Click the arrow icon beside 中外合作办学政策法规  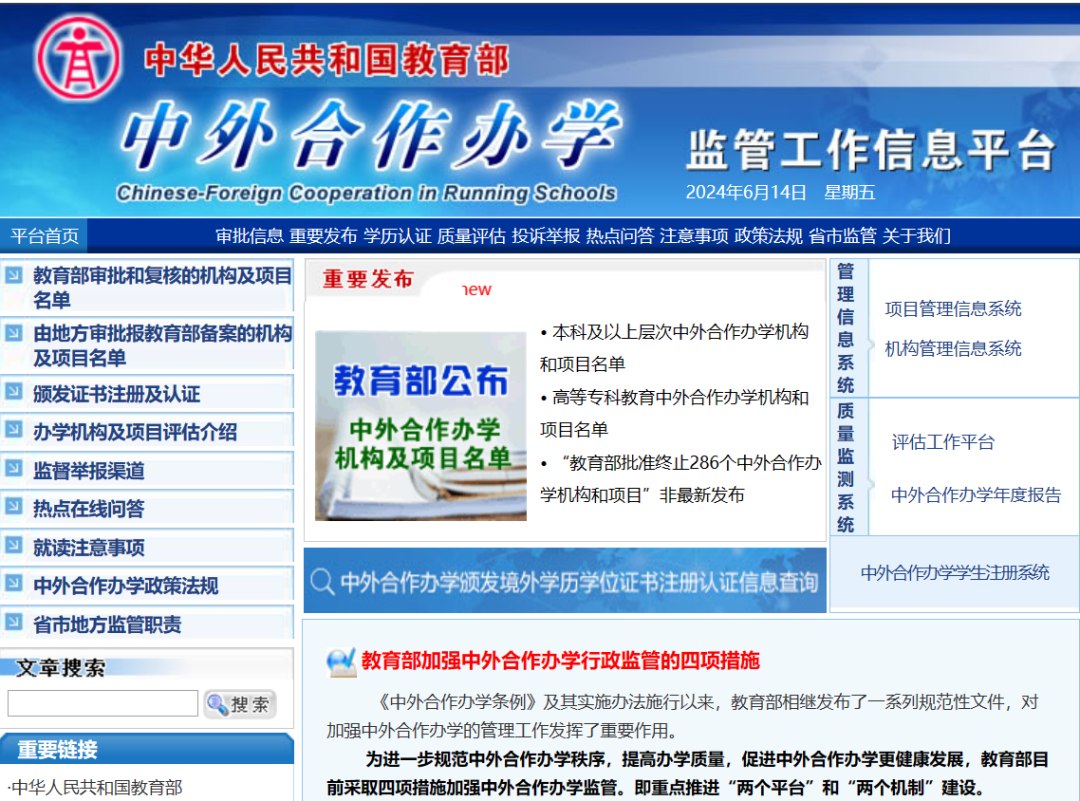pos(14,583)
